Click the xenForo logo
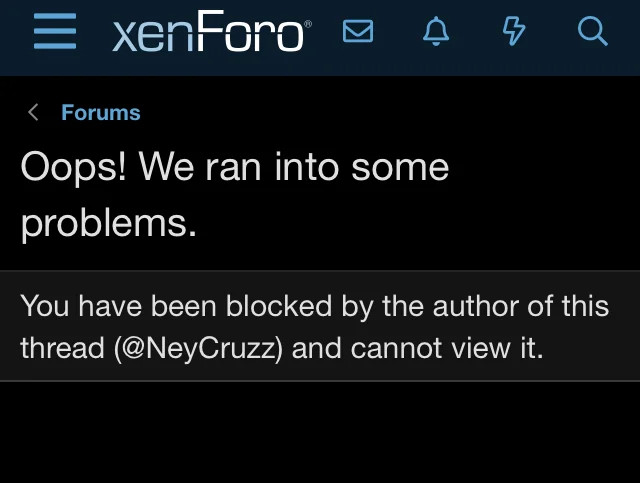The width and height of the screenshot is (640, 483). (209, 35)
